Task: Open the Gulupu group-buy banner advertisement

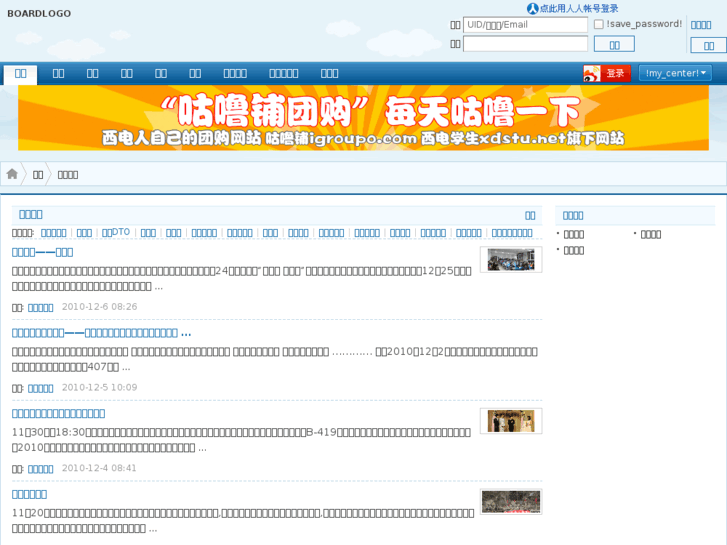Action: (x=363, y=118)
